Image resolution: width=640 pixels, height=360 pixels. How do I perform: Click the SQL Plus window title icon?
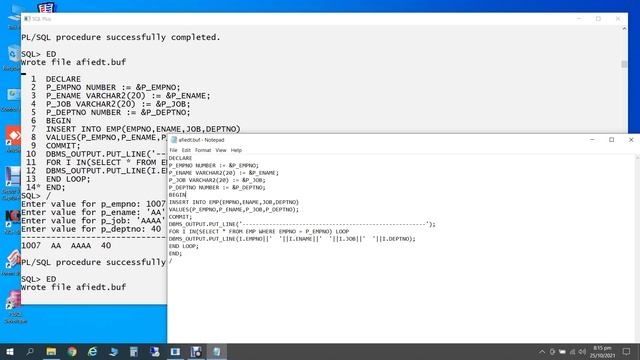pyautogui.click(x=27, y=19)
